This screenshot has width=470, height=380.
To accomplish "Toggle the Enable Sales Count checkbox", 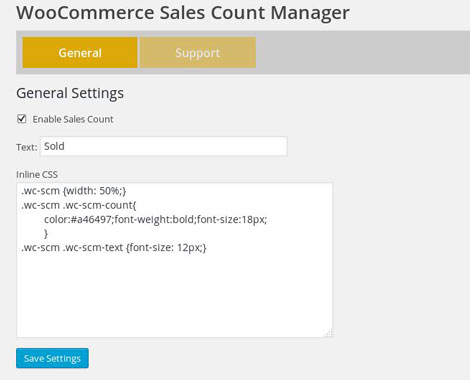I will pos(22,119).
